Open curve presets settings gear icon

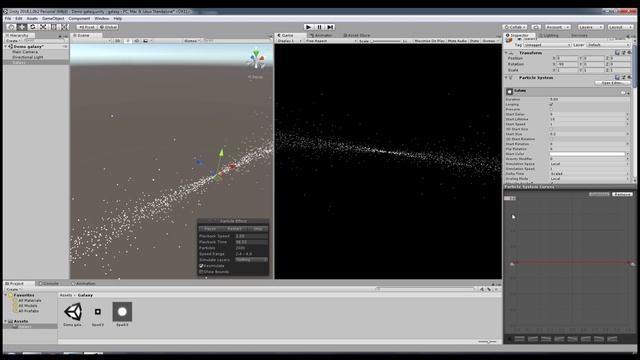pyautogui.click(x=509, y=339)
